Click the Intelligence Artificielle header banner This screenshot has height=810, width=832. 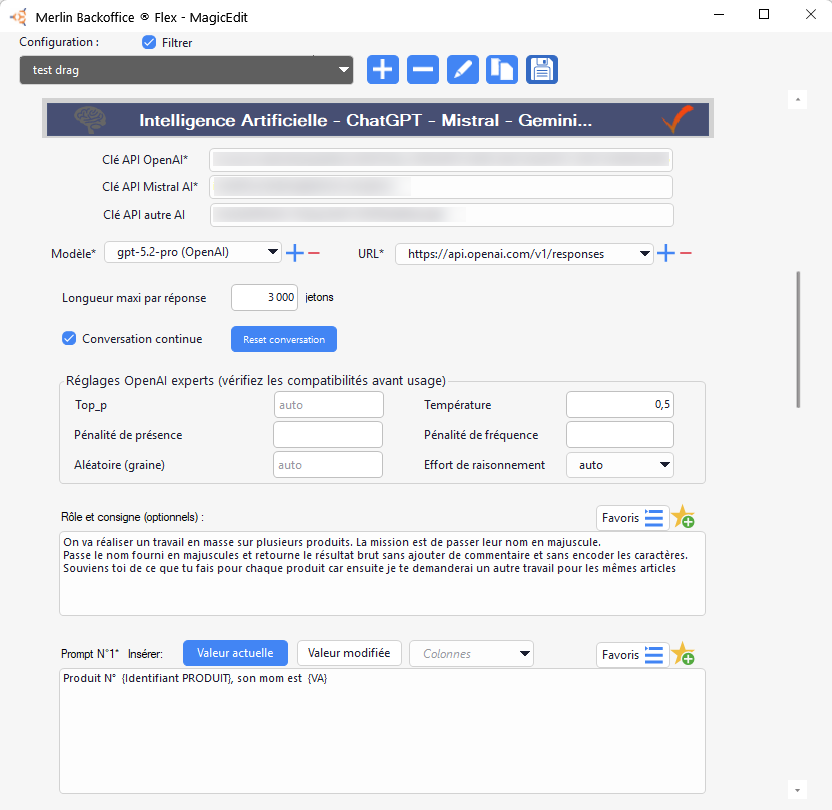(378, 119)
